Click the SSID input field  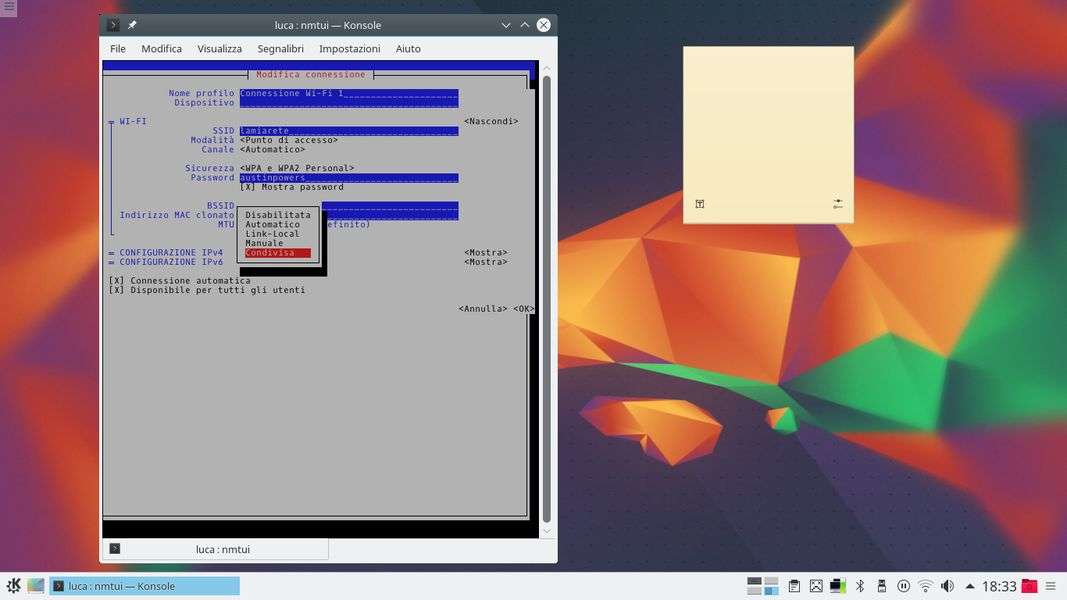348,131
